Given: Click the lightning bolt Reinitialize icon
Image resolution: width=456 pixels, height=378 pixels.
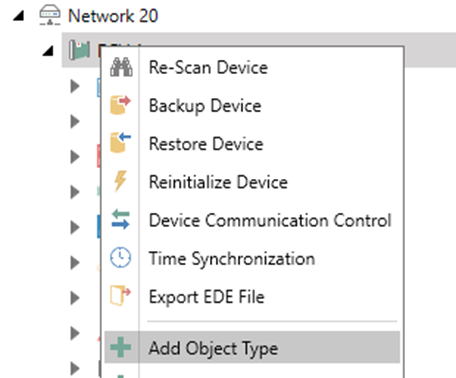Looking at the screenshot, I should pyautogui.click(x=120, y=181).
